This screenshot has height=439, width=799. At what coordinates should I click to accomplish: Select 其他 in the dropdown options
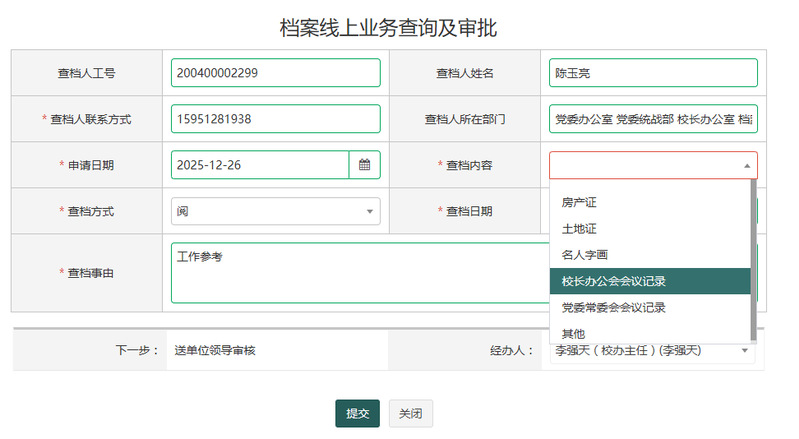[x=573, y=333]
